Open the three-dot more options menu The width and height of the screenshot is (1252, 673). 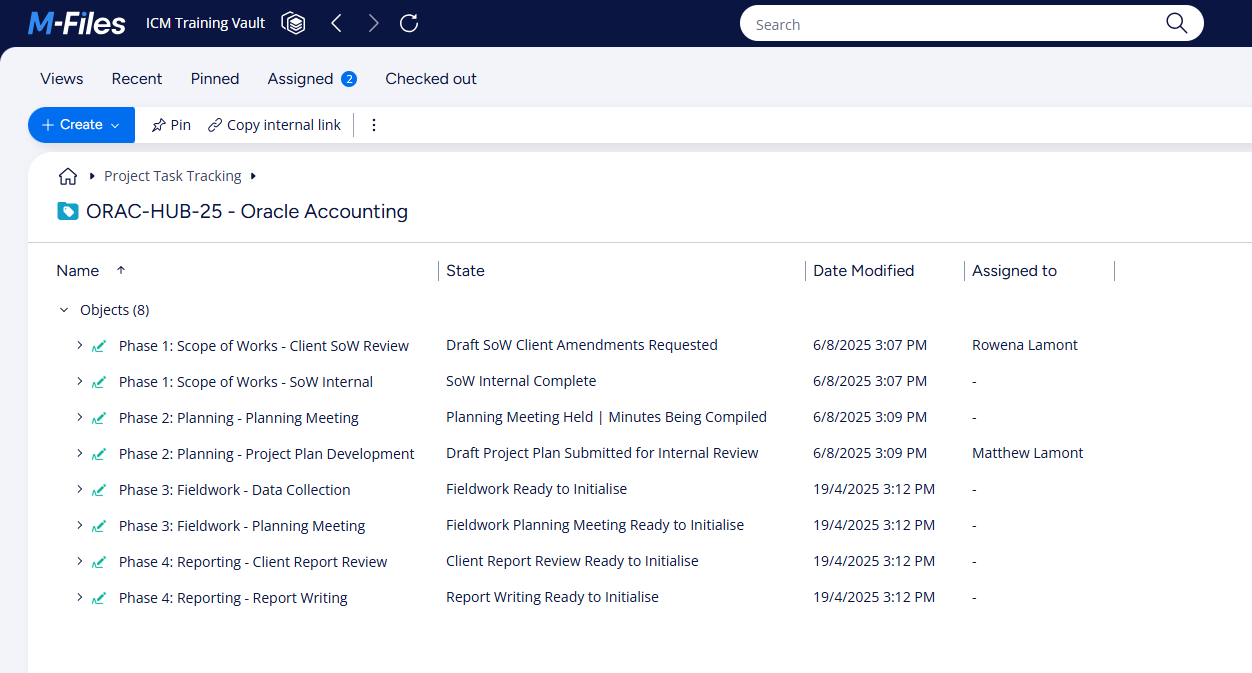(374, 125)
